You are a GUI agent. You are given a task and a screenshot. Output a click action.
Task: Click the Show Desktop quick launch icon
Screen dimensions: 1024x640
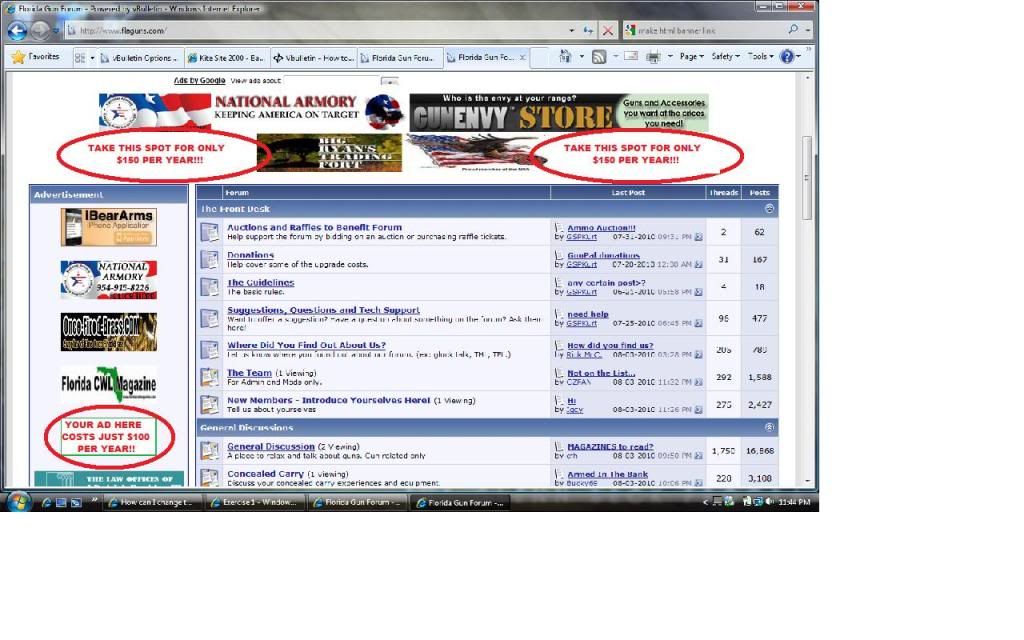pyautogui.click(x=61, y=502)
